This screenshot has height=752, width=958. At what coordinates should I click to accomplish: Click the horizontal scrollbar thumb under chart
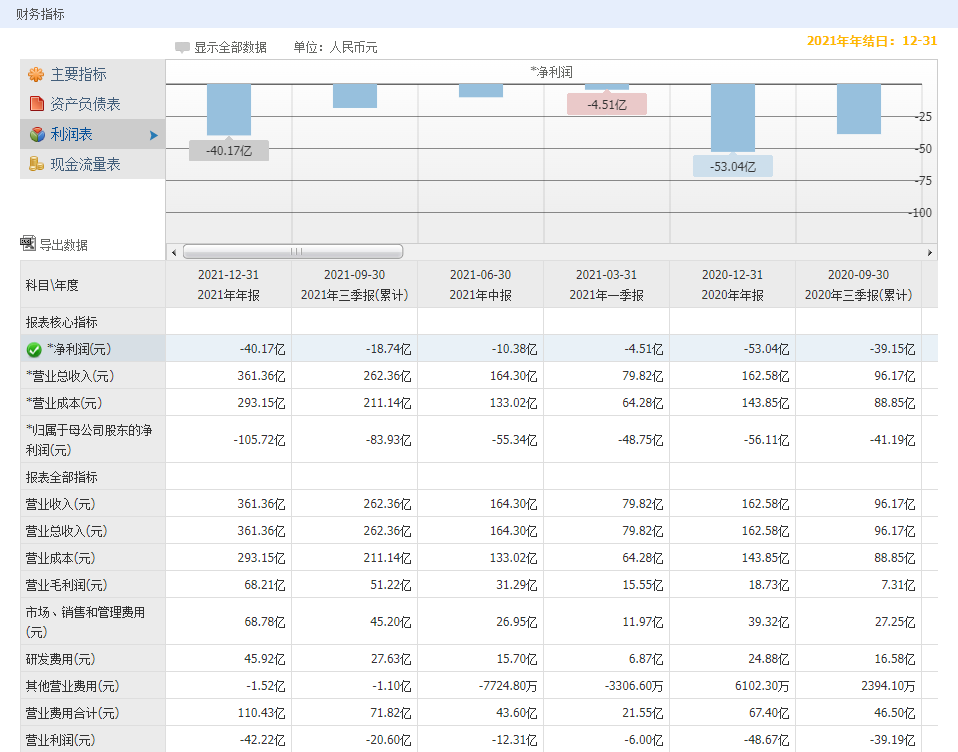coord(293,252)
